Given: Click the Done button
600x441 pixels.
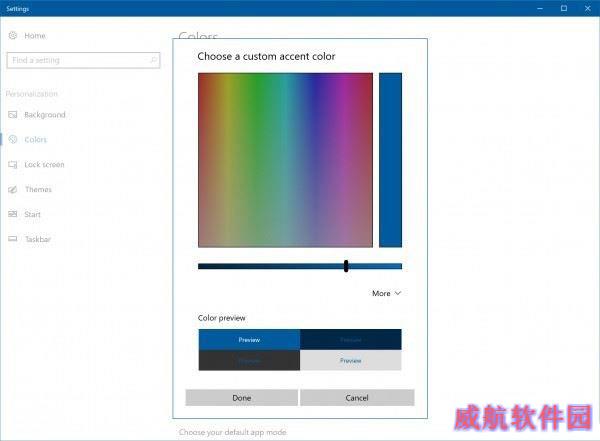Looking at the screenshot, I should [241, 398].
